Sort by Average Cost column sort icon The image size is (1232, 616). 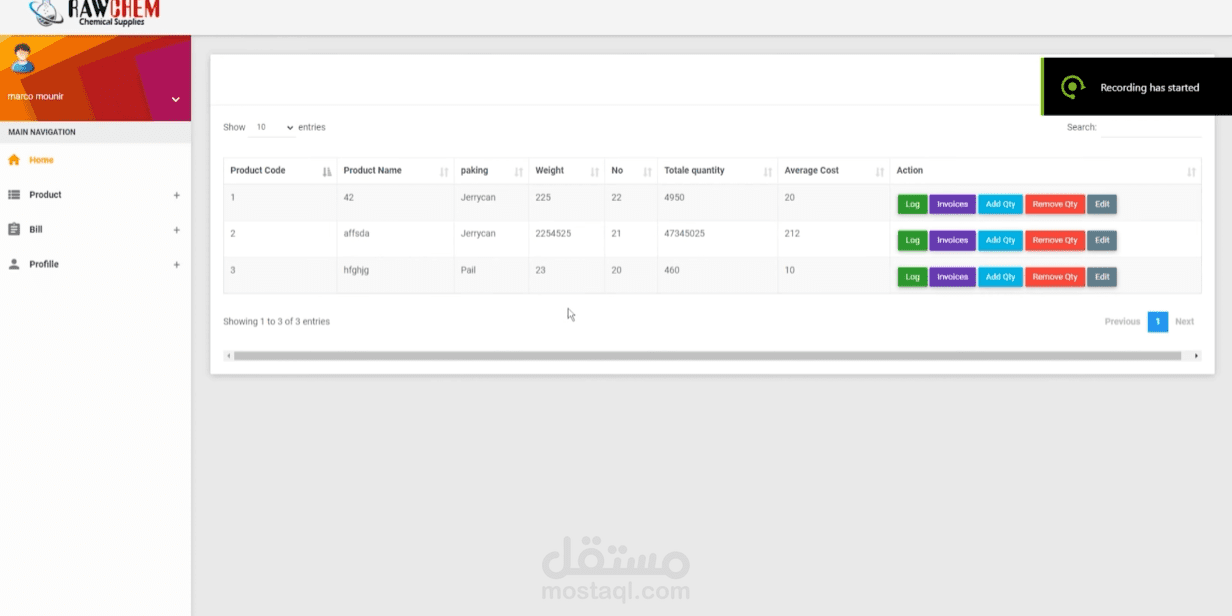tap(880, 172)
